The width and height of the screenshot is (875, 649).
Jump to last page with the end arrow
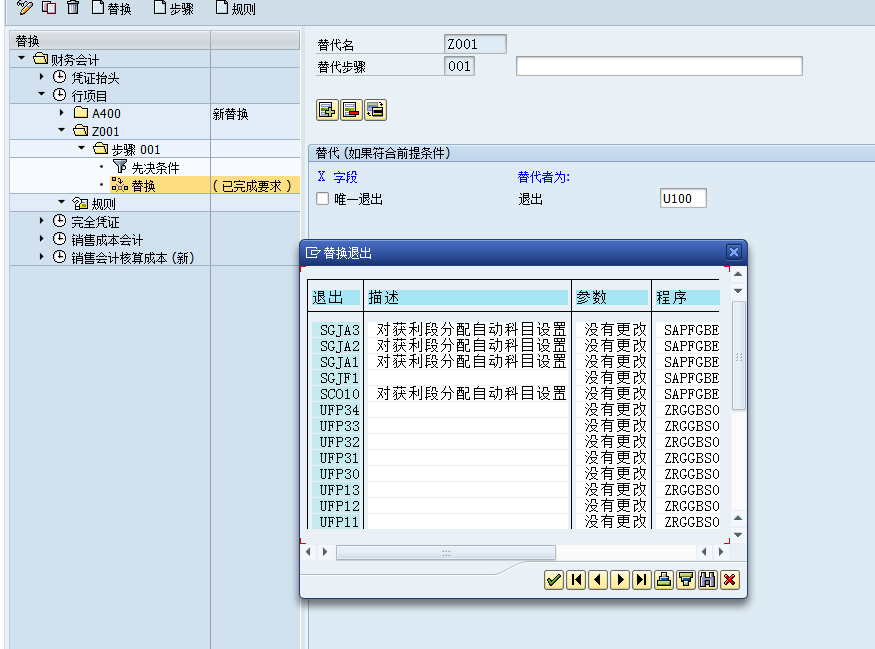click(x=641, y=580)
